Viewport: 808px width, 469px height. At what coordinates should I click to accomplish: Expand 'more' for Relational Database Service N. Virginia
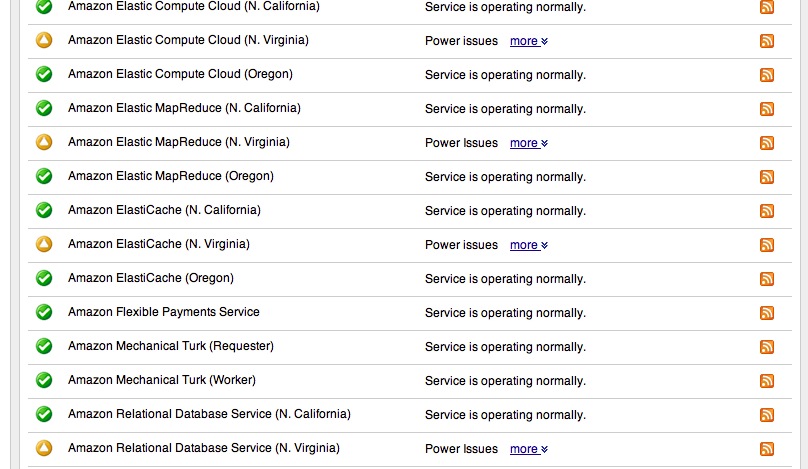(529, 449)
